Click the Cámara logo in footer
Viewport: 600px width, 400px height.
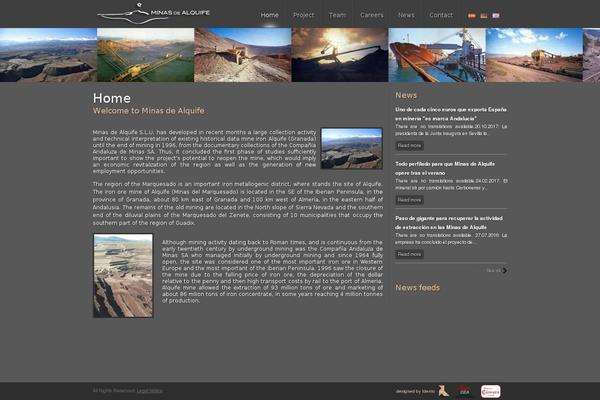pyautogui.click(x=491, y=391)
